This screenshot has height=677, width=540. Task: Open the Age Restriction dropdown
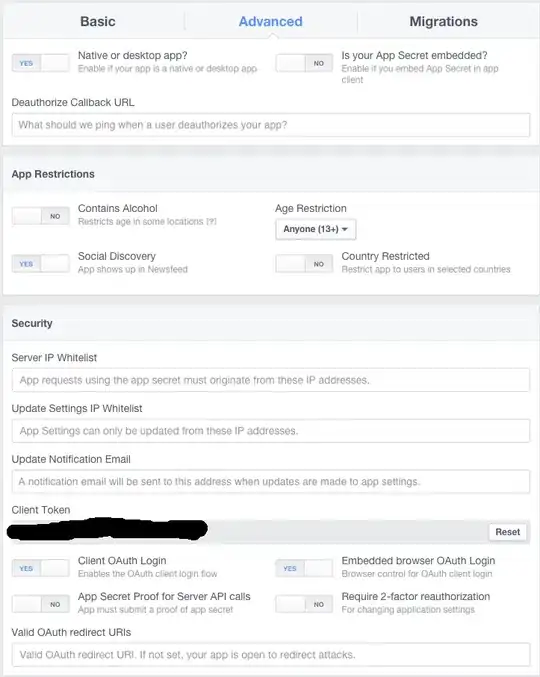click(316, 229)
